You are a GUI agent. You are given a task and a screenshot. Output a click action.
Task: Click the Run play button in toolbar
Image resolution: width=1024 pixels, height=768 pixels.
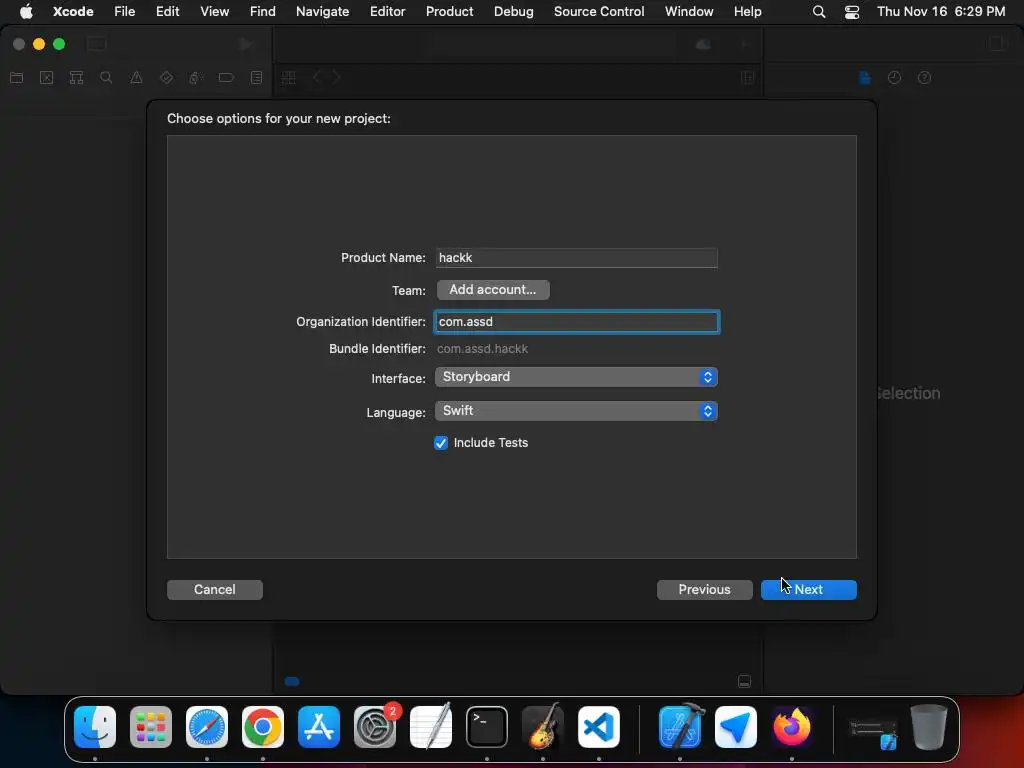tap(246, 44)
